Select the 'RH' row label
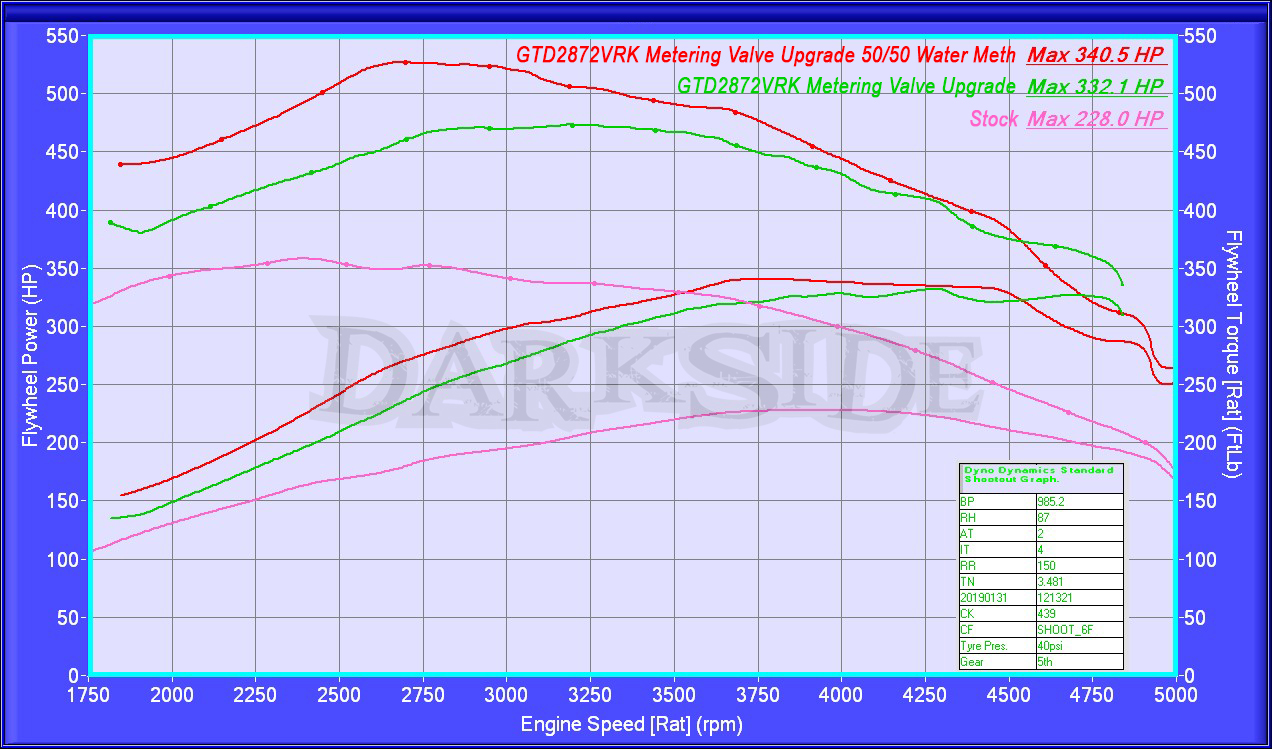The image size is (1272, 749). tap(967, 518)
